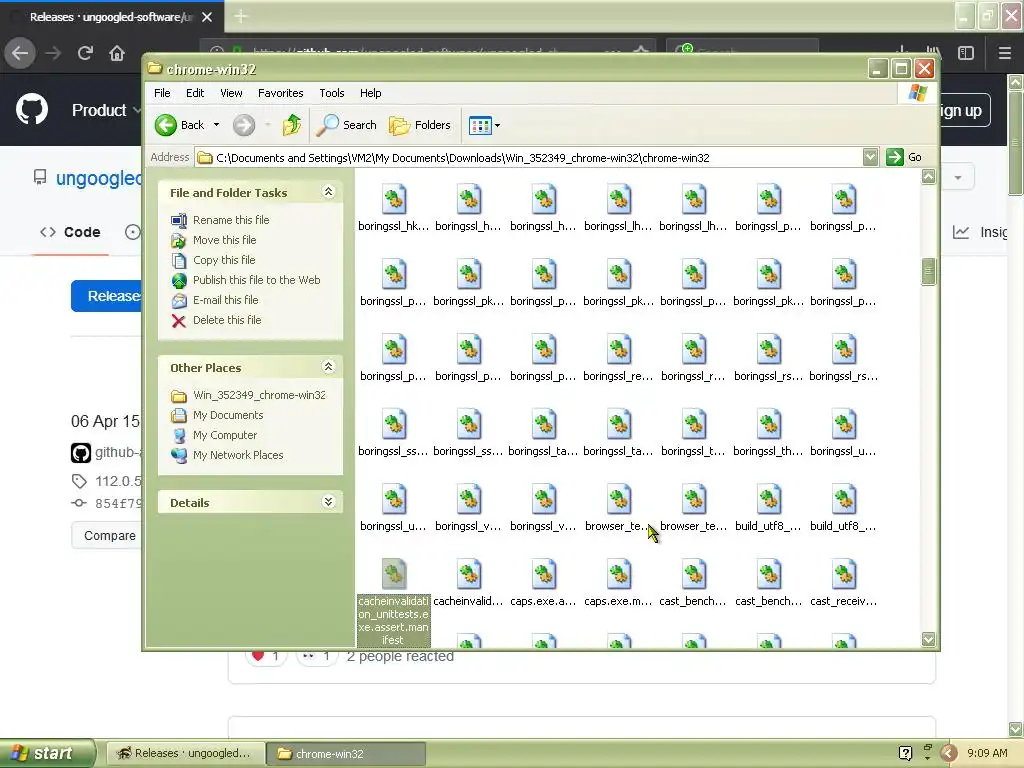The image size is (1024, 768).
Task: Open the Help menu
Action: point(370,93)
